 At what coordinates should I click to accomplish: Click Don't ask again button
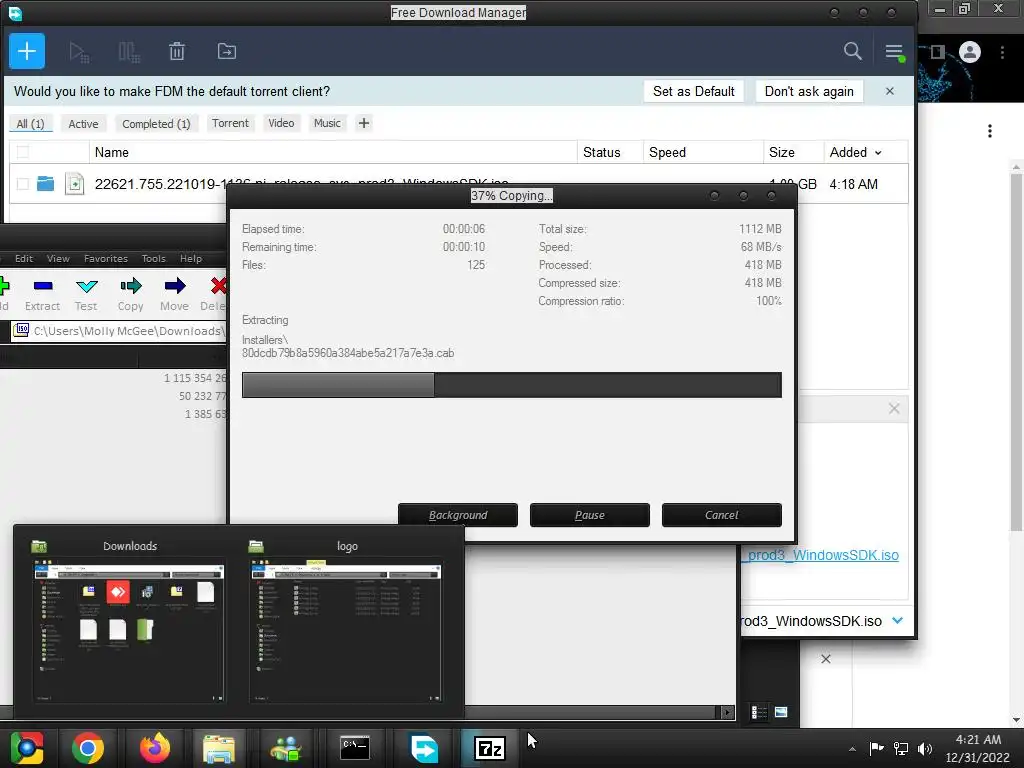809,91
